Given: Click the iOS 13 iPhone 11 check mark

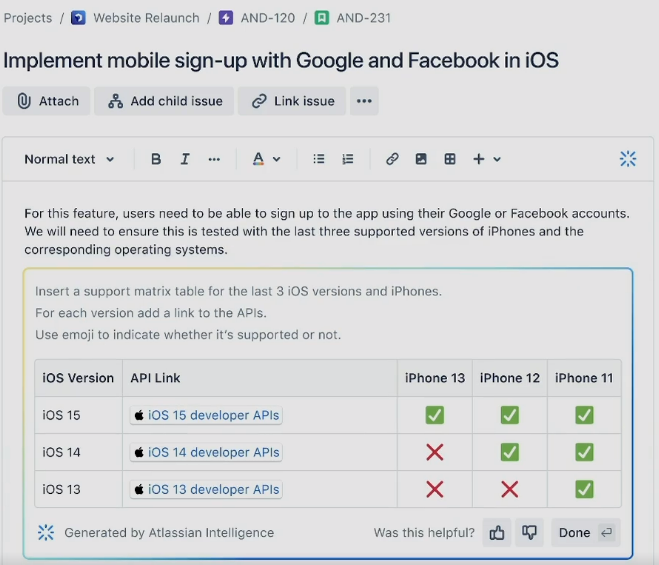Looking at the screenshot, I should [x=584, y=489].
